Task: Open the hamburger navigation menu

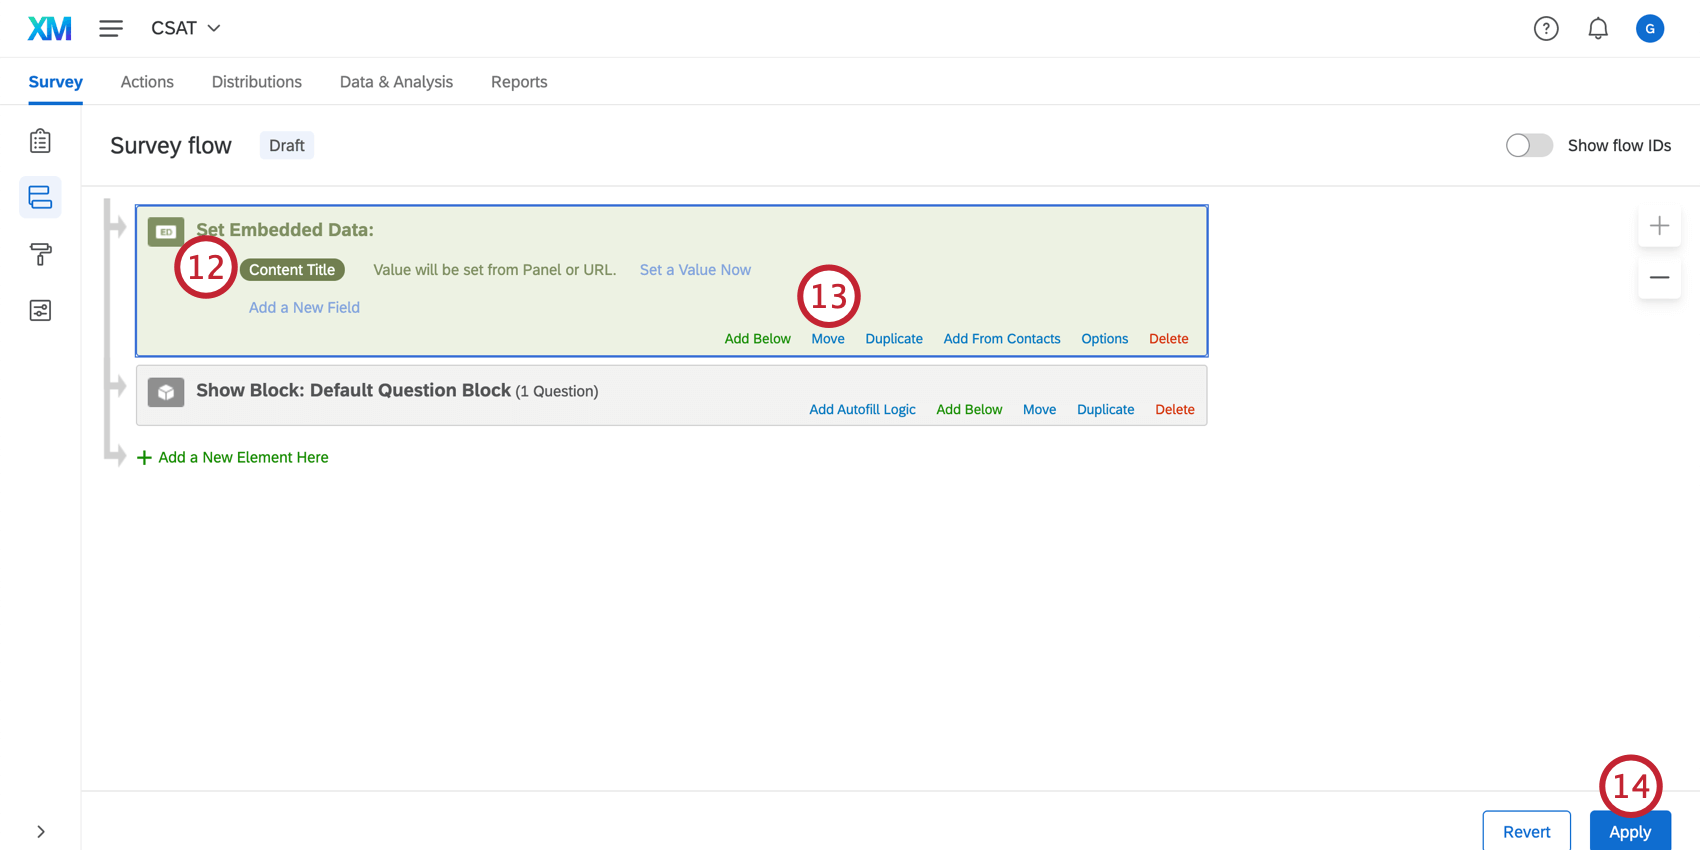Action: [x=111, y=28]
